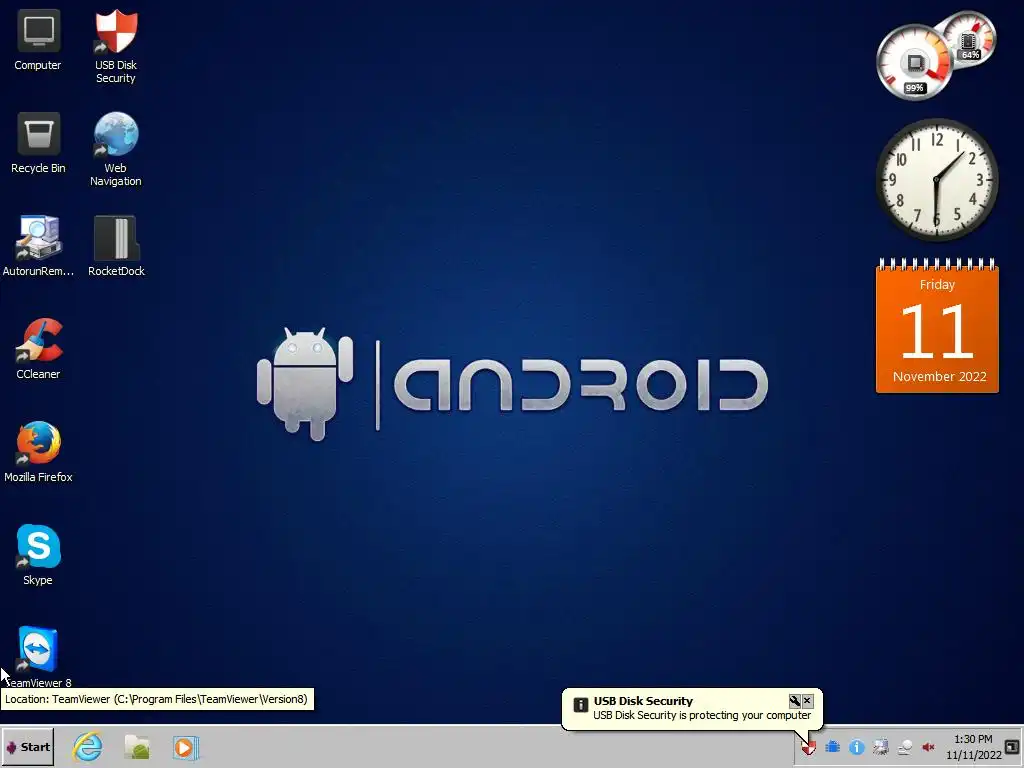Click the USB Disk Security balloon title

643,701
